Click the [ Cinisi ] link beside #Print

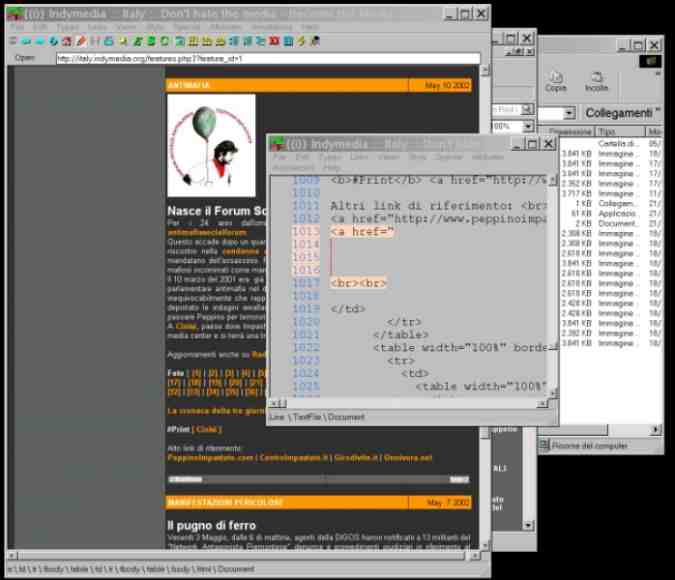pos(207,429)
